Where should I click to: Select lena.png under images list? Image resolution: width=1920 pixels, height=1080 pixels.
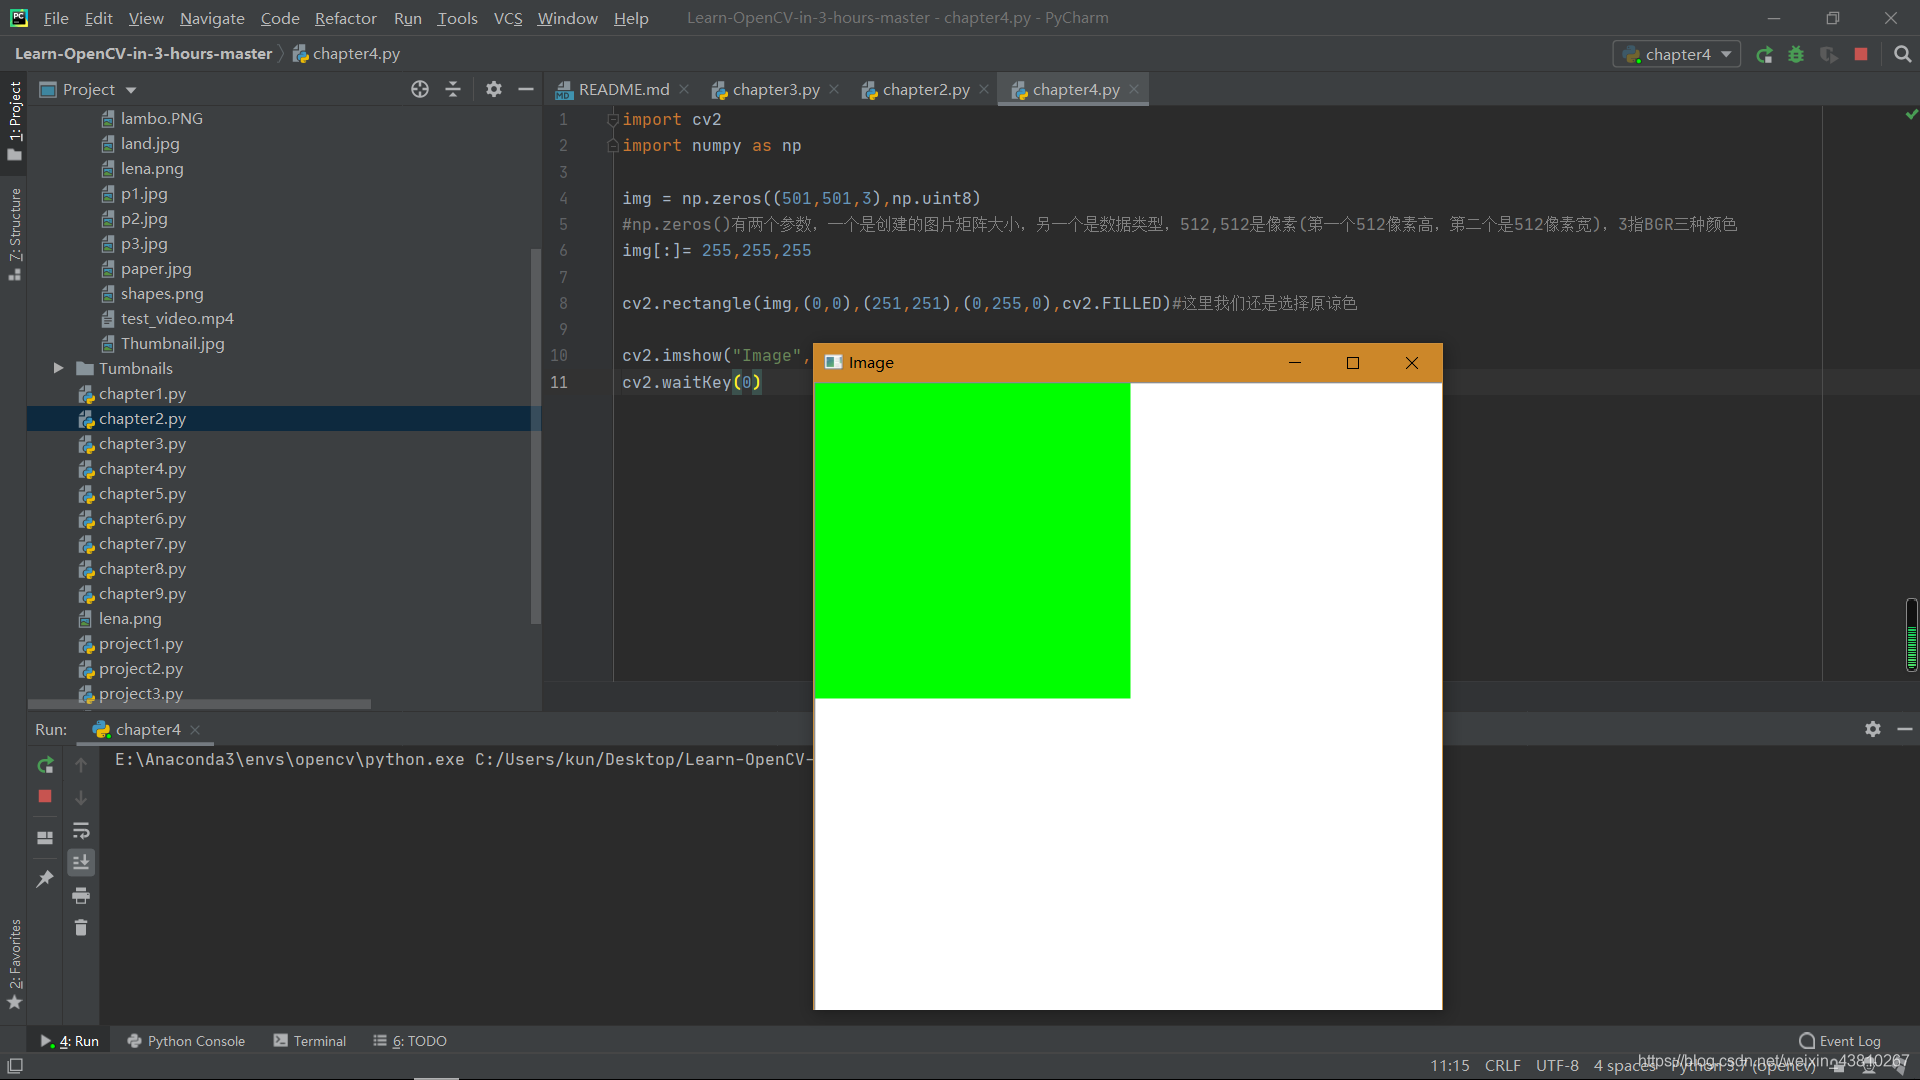click(152, 169)
